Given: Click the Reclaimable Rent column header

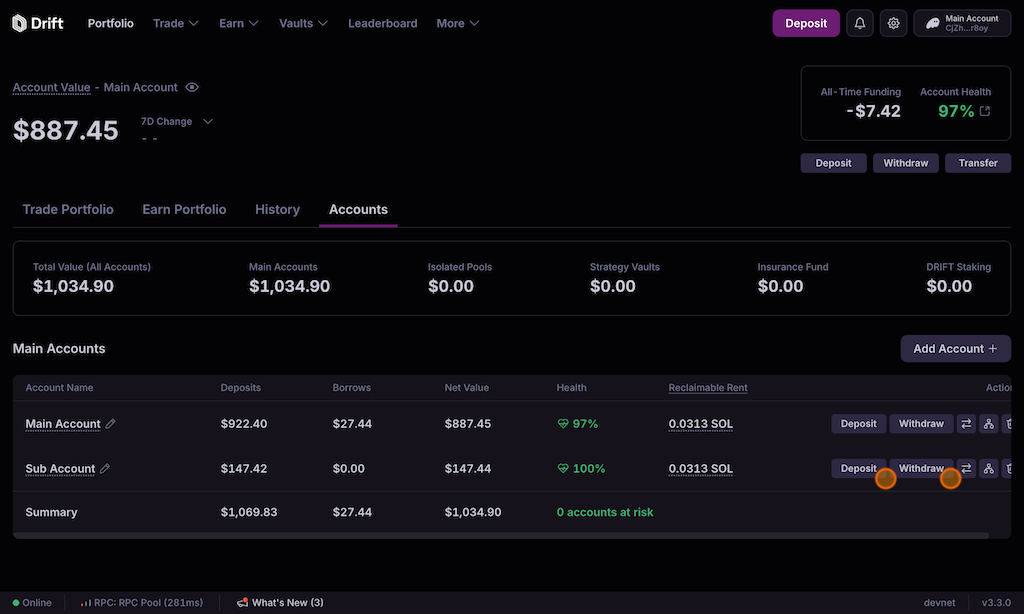Looking at the screenshot, I should tap(707, 388).
